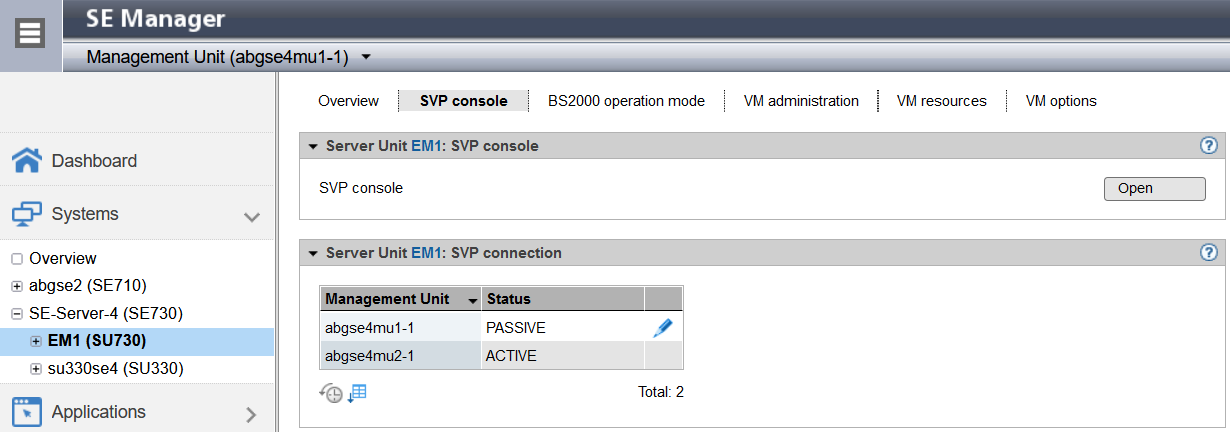Open the Management Unit dropdown in header
Viewport: 1230px width, 432px height.
(366, 58)
